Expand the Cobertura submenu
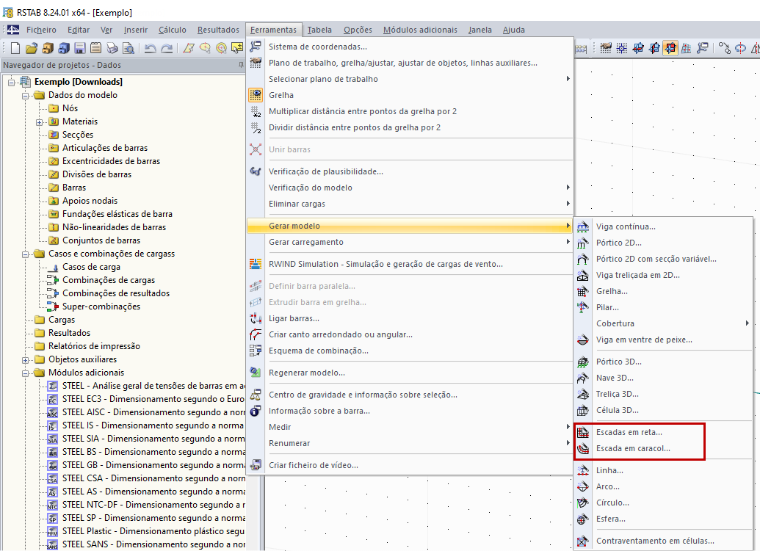The image size is (760, 554). (x=663, y=323)
